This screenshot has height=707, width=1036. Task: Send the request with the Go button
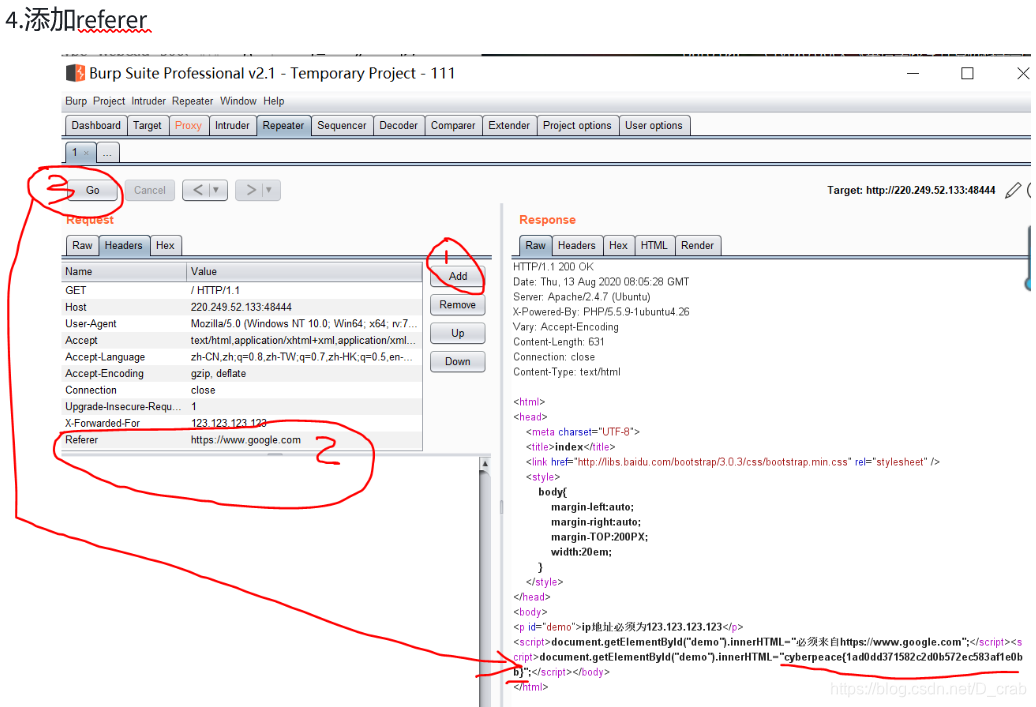tap(92, 190)
